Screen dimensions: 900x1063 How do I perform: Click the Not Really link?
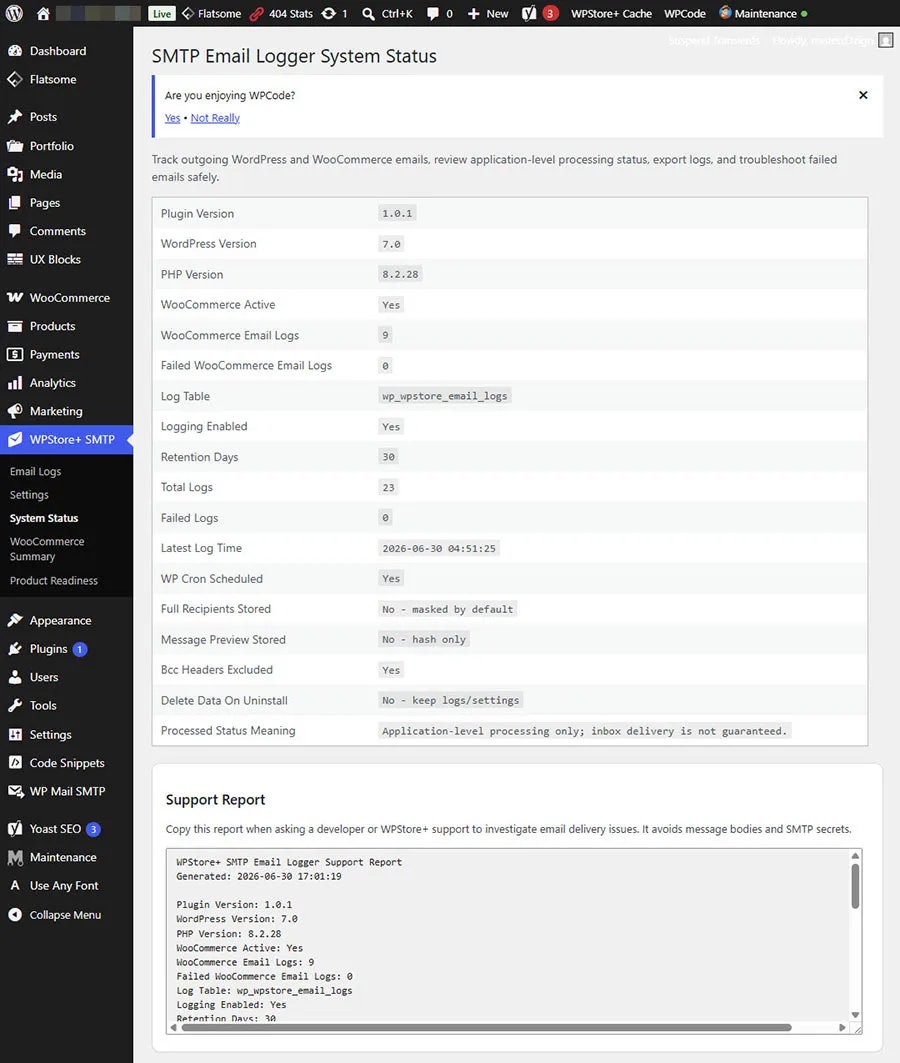pyautogui.click(x=216, y=118)
